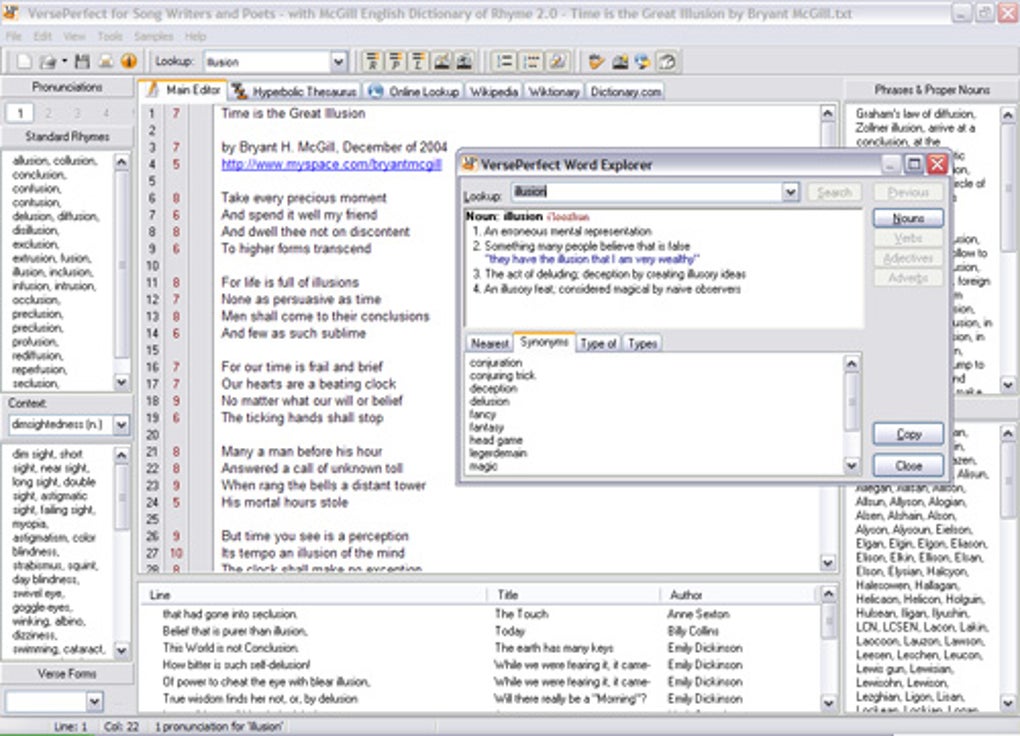Switch to the Dictionary.com tab

coord(625,92)
